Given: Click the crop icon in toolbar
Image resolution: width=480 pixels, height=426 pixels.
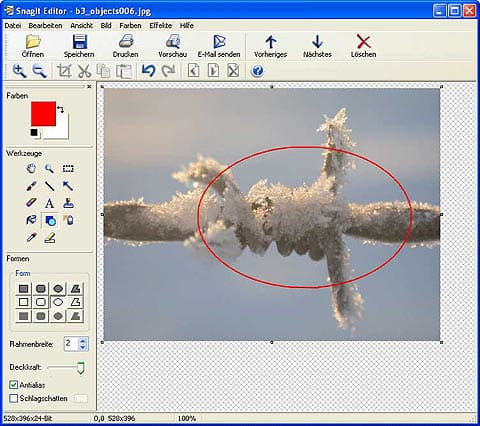Looking at the screenshot, I should [x=64, y=71].
